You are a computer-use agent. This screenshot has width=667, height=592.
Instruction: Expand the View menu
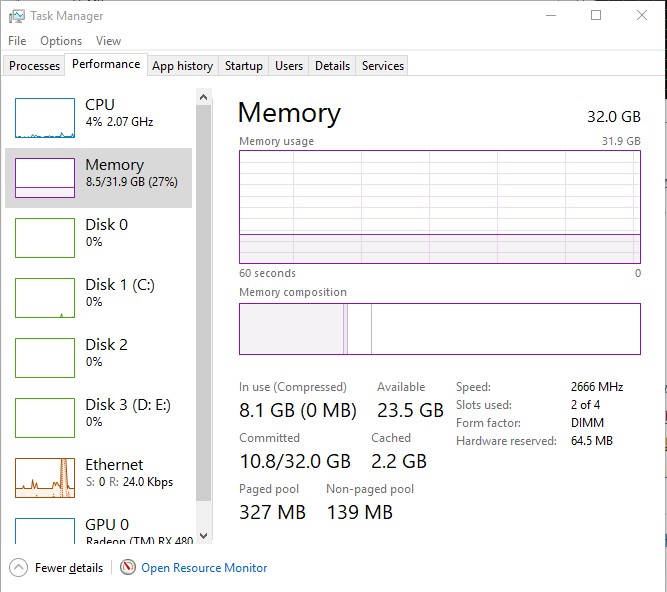pos(108,41)
